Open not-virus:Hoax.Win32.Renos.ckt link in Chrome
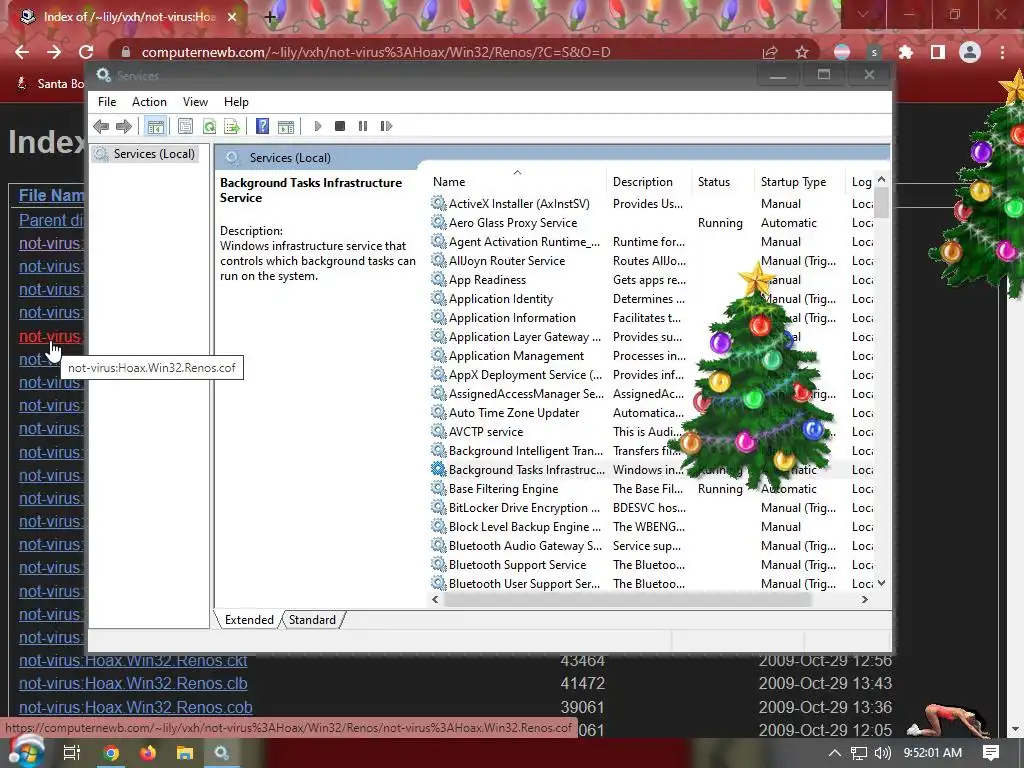1024x768 pixels. pos(133,660)
